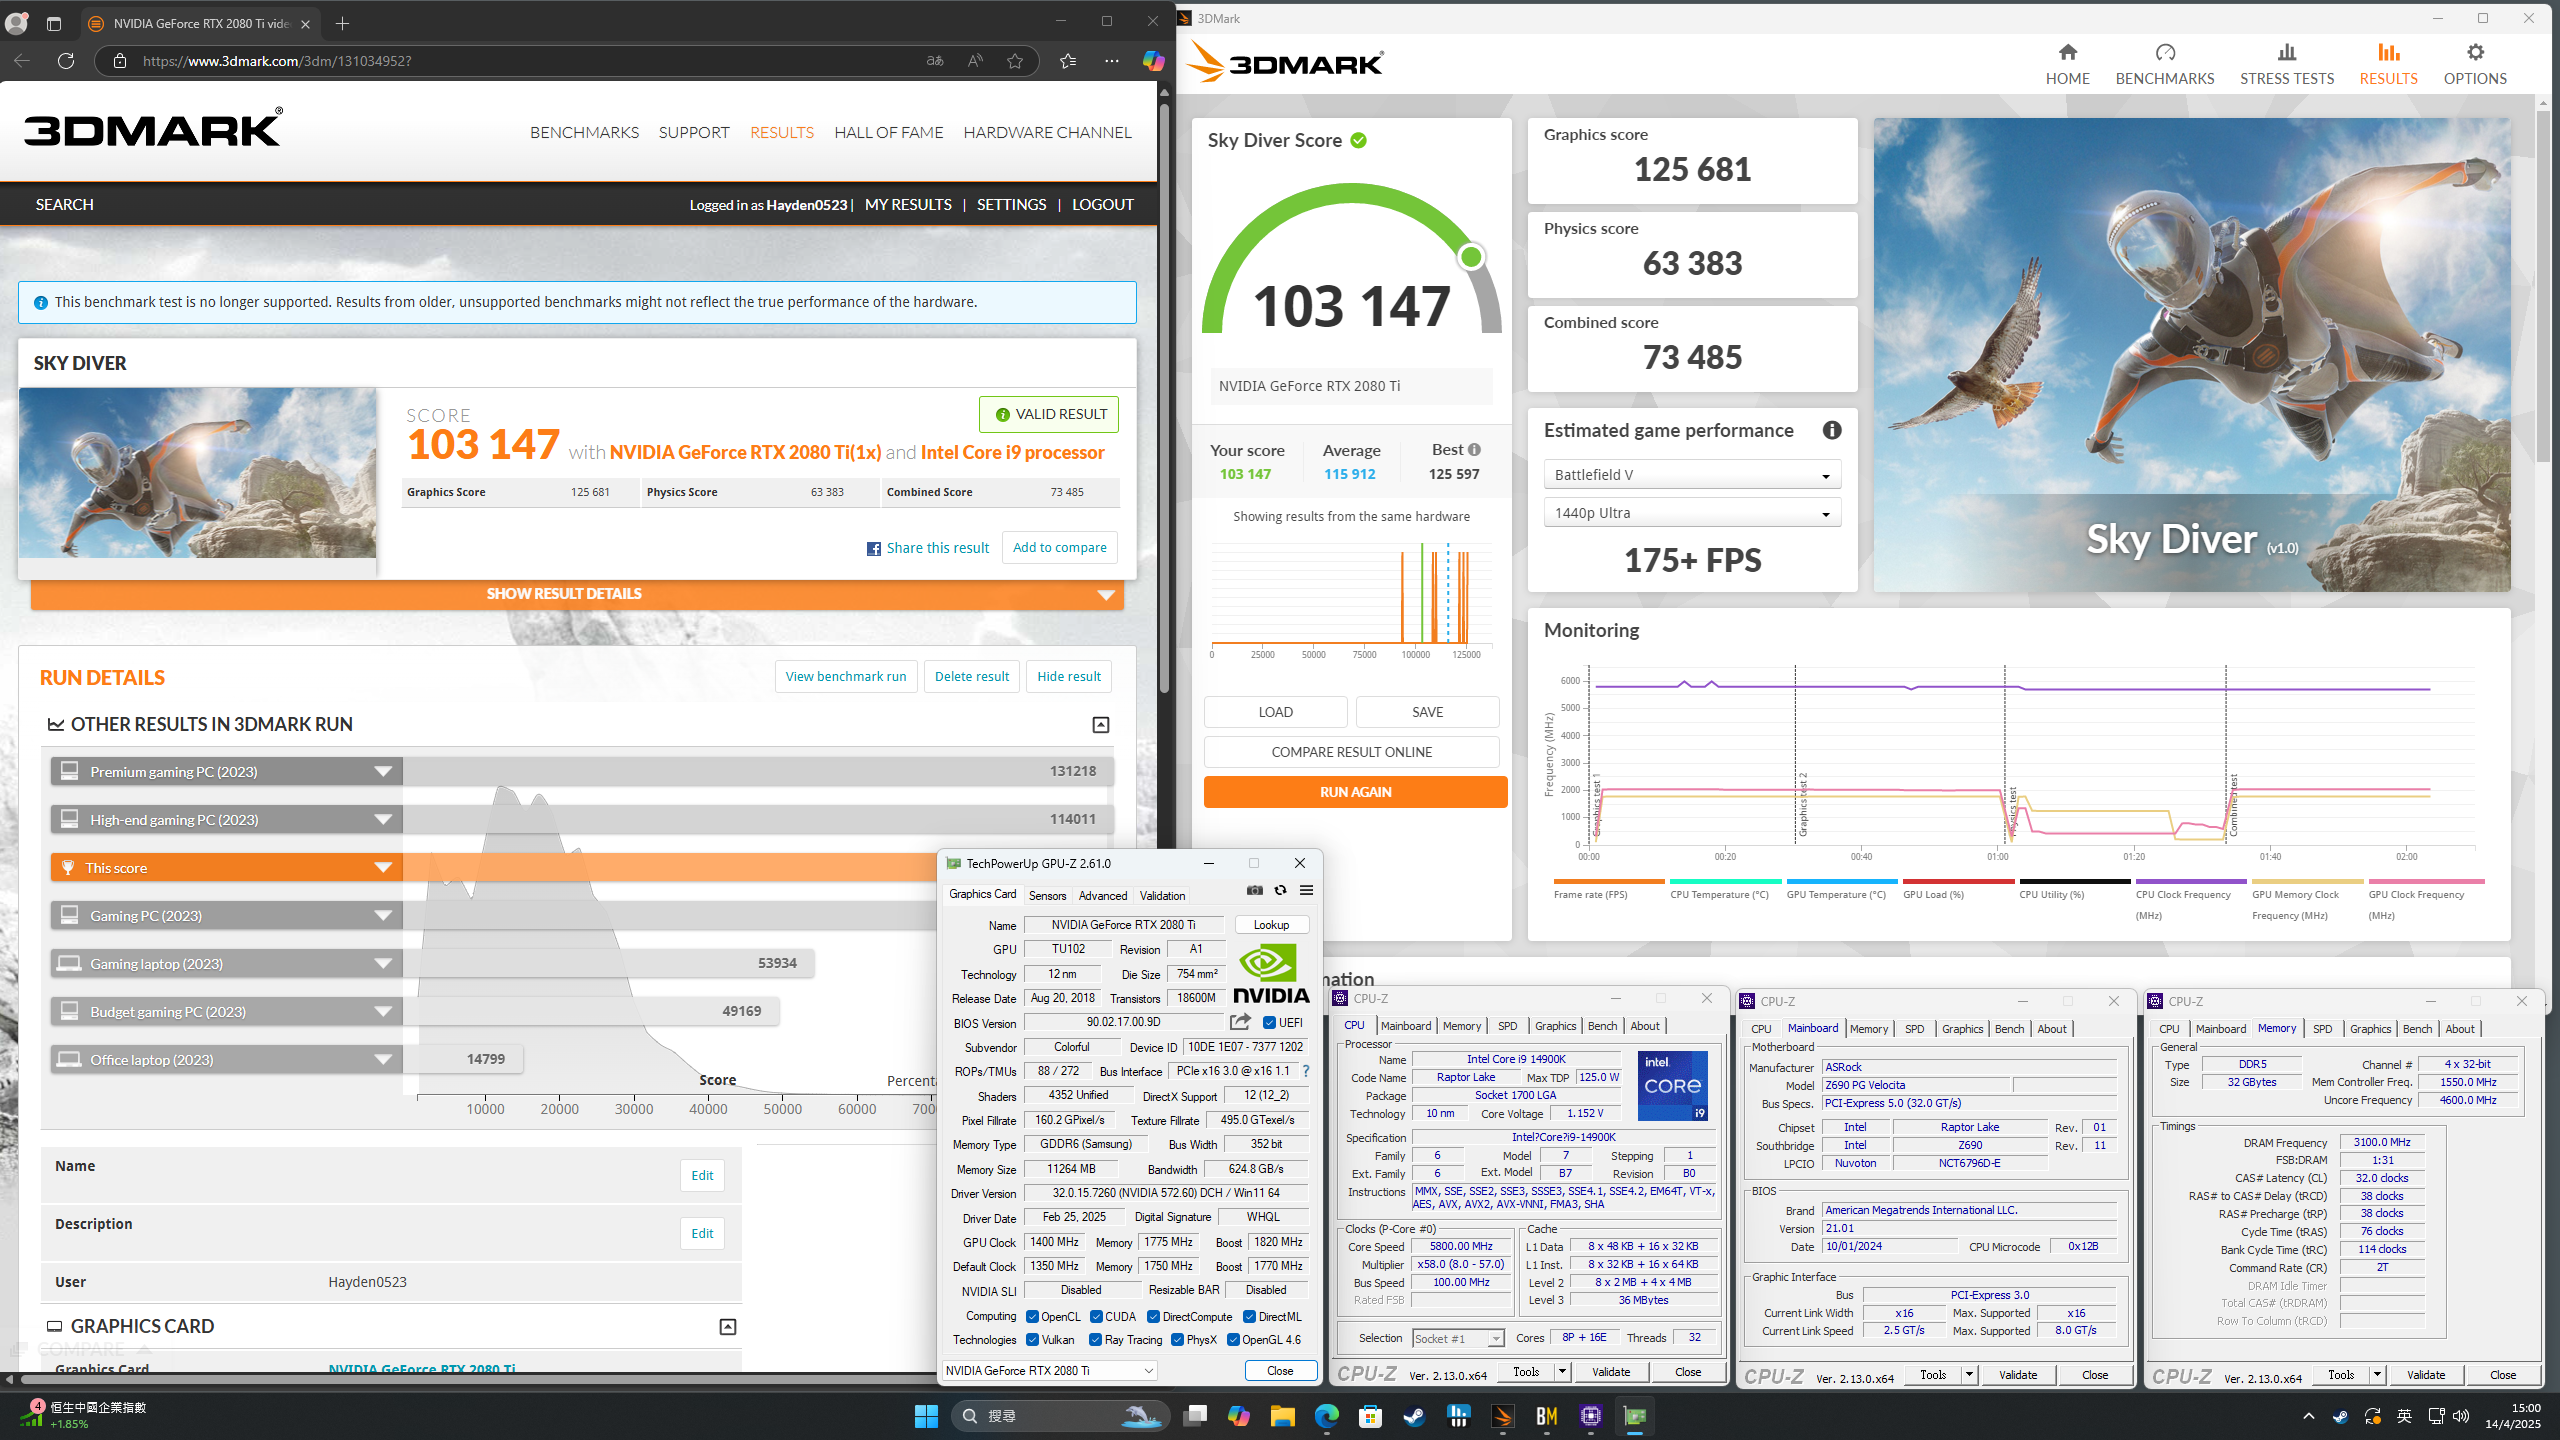Viewport: 2560px width, 1440px height.
Task: Toggle DirectCompute checkbox in GPU-Z
Action: pos(1153,1316)
